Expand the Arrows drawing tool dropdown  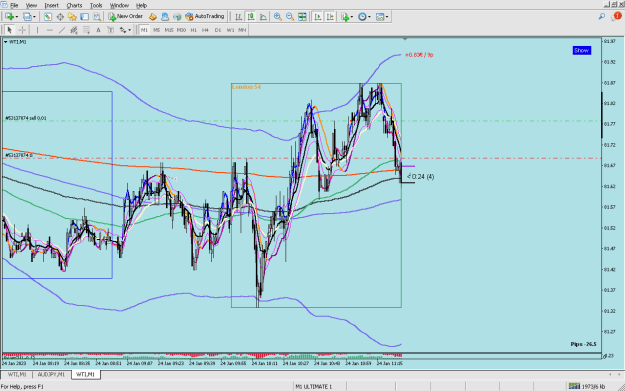(x=130, y=30)
